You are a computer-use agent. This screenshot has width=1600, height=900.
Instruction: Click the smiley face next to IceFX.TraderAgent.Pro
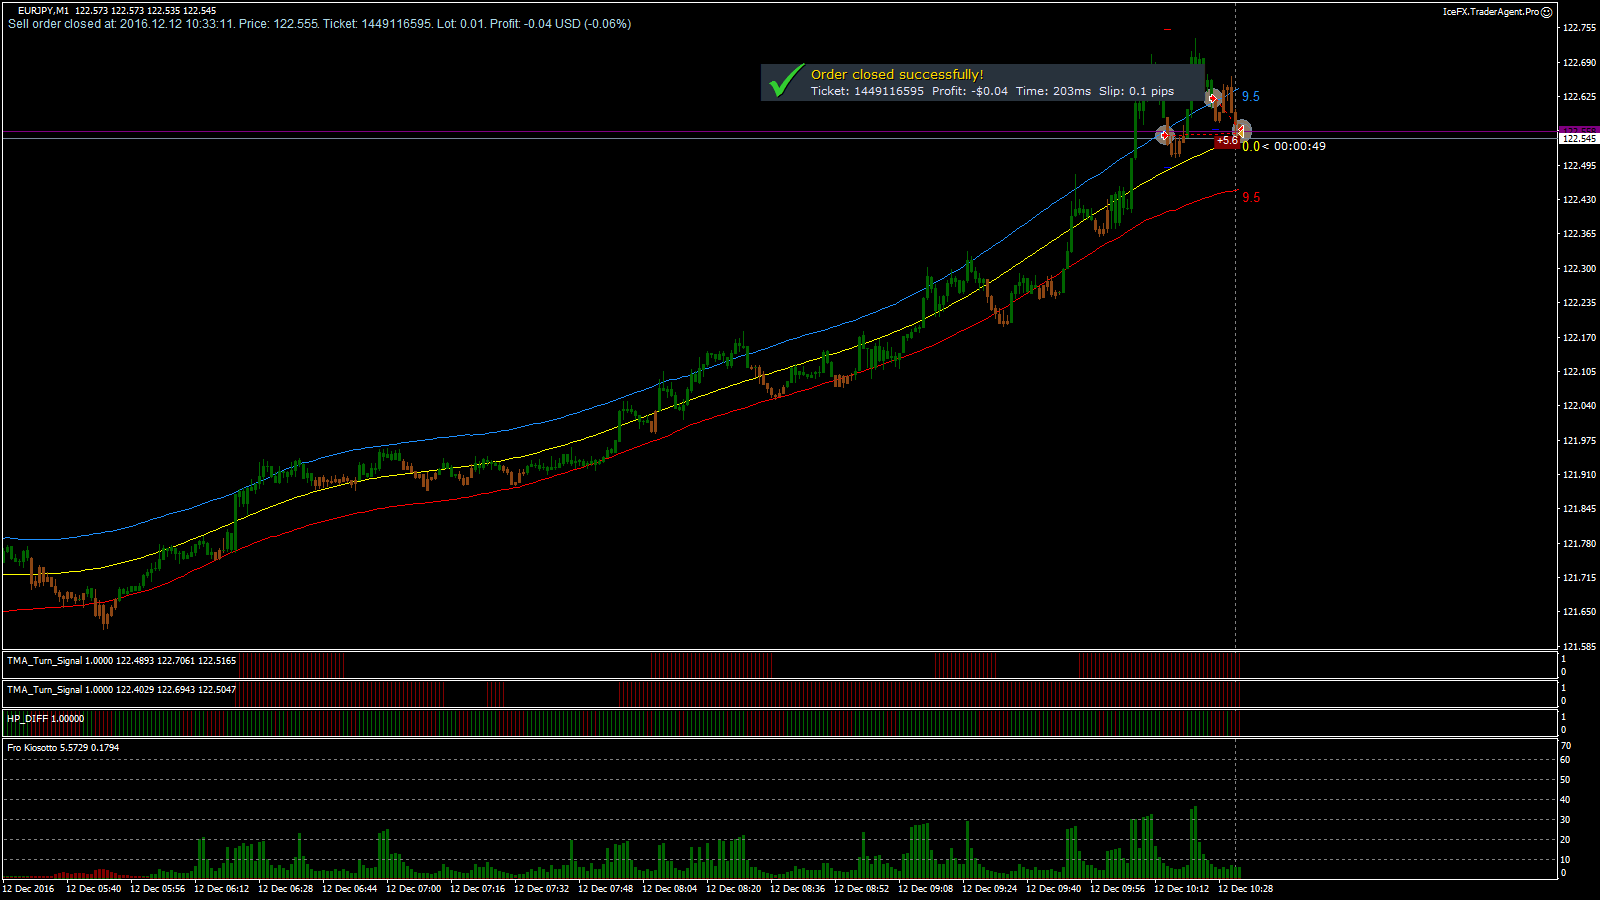click(1547, 12)
